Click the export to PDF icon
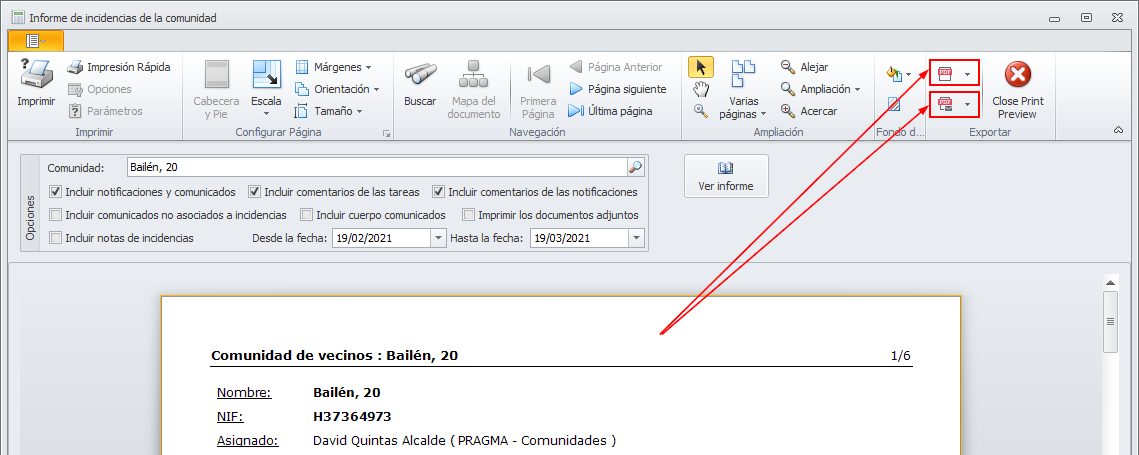The width and height of the screenshot is (1139, 455). click(945, 73)
